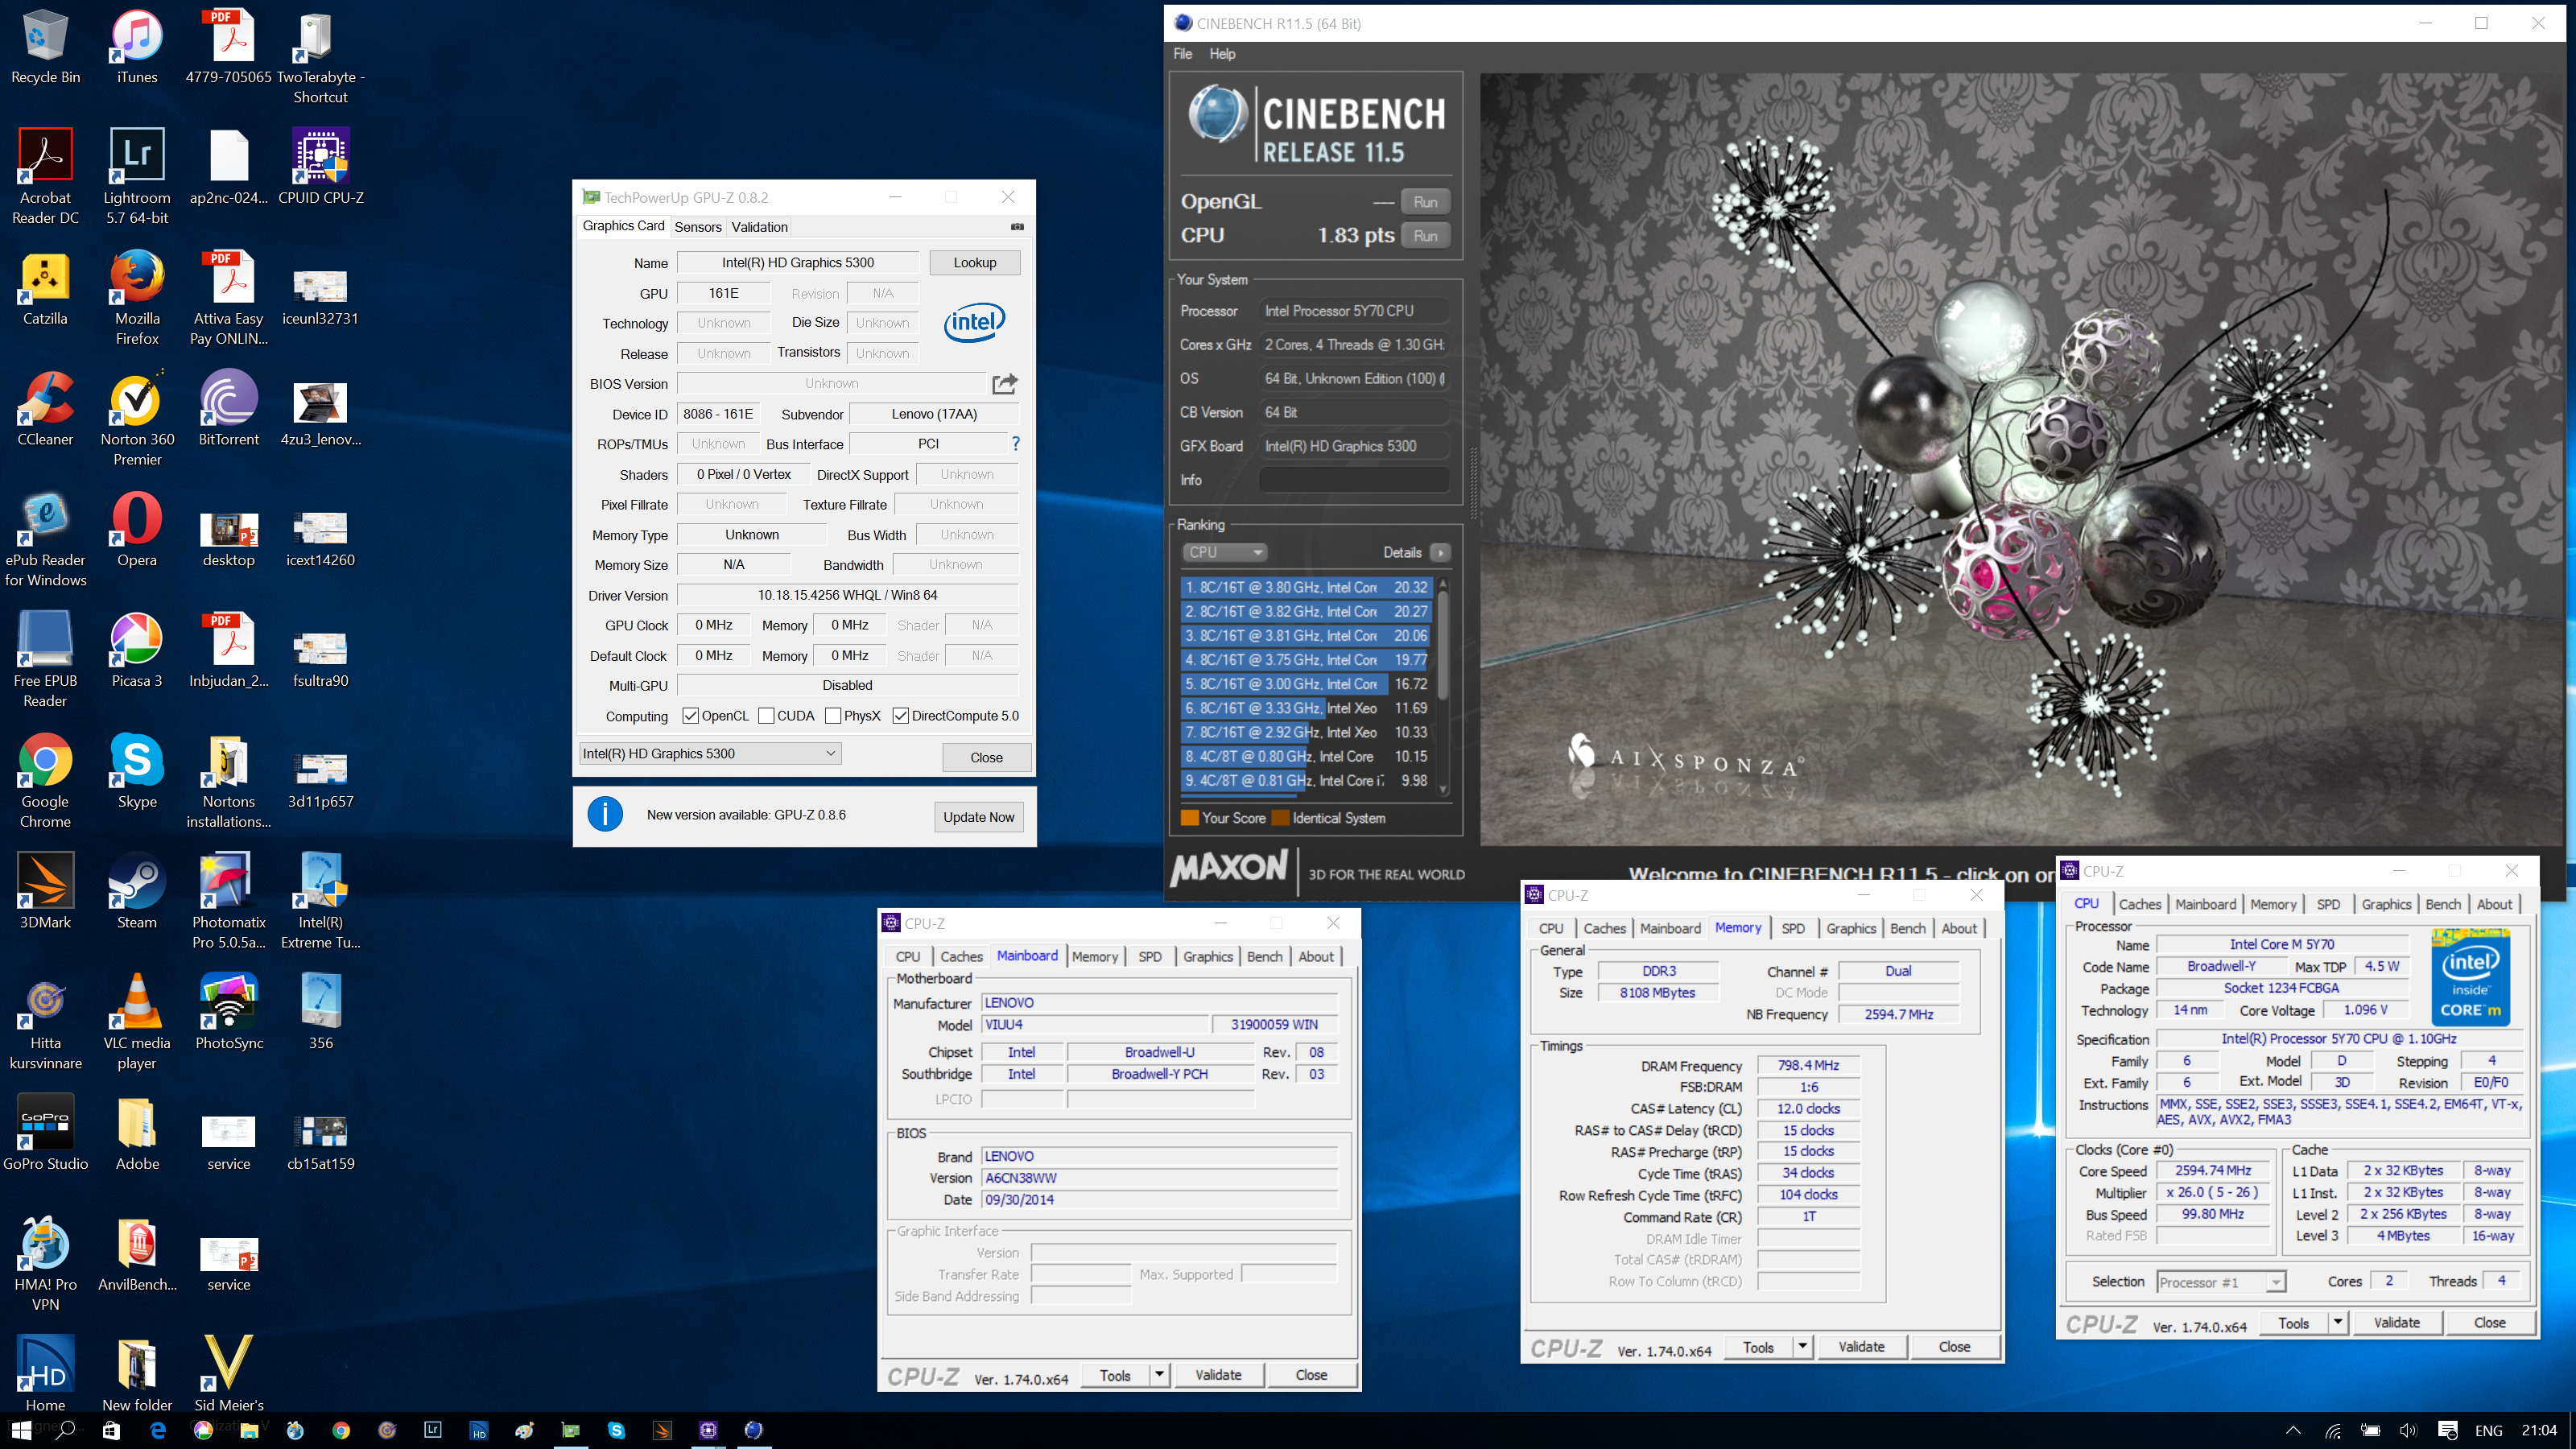Open Bench tab in CPU-Z CPU window
The image size is (2576, 1449).
[x=2442, y=904]
